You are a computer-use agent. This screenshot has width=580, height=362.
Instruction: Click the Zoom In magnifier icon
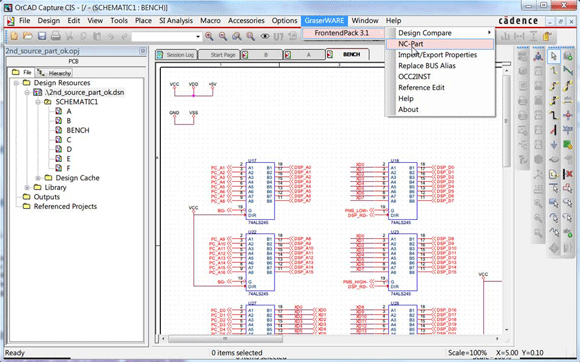coord(209,36)
